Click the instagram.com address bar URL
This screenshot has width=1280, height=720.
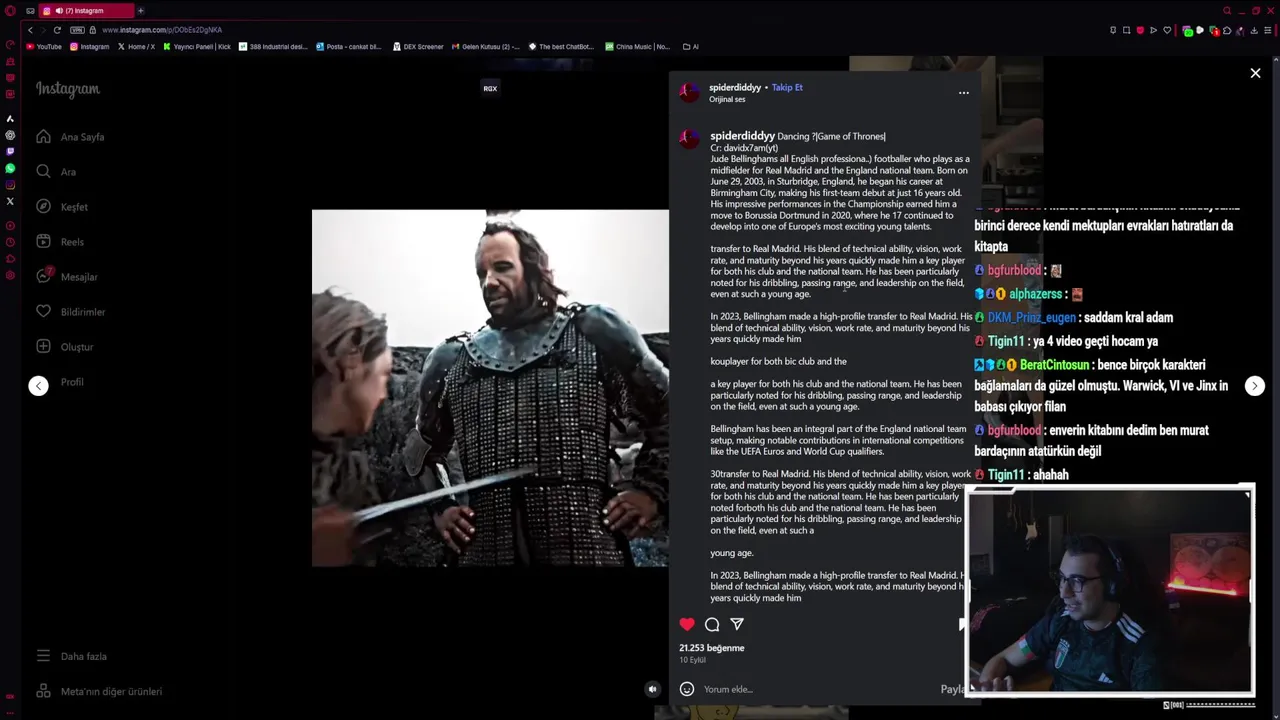(x=162, y=30)
